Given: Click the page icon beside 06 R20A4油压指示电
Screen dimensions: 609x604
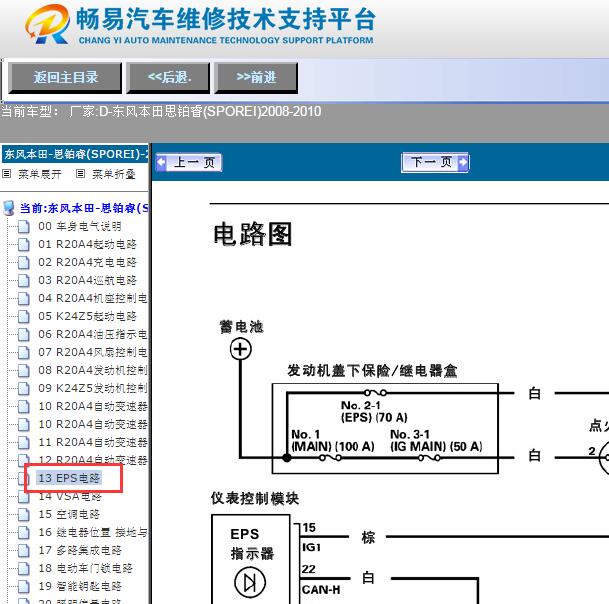Looking at the screenshot, I should (23, 334).
